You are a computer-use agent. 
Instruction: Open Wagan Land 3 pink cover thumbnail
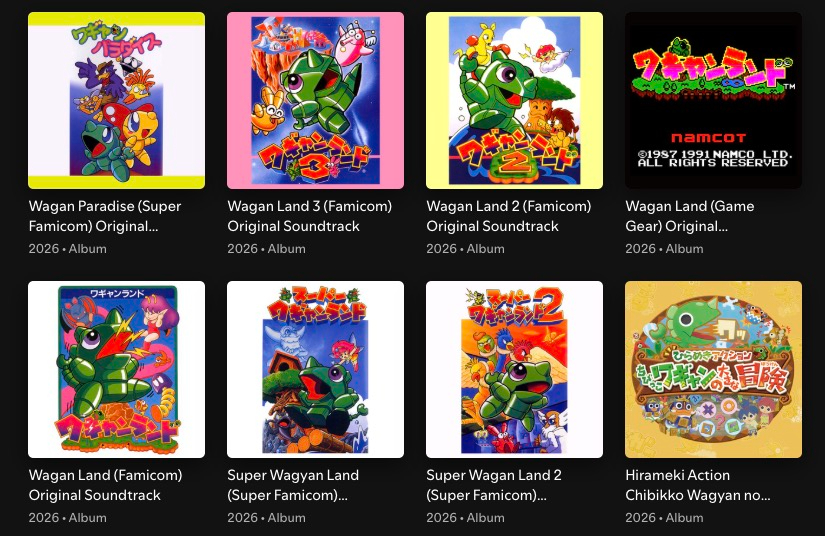[315, 100]
